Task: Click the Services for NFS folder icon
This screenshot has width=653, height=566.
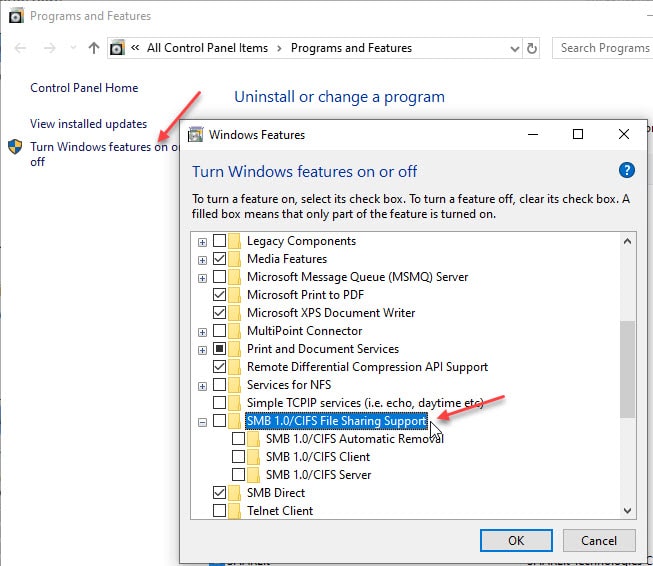Action: pos(234,385)
